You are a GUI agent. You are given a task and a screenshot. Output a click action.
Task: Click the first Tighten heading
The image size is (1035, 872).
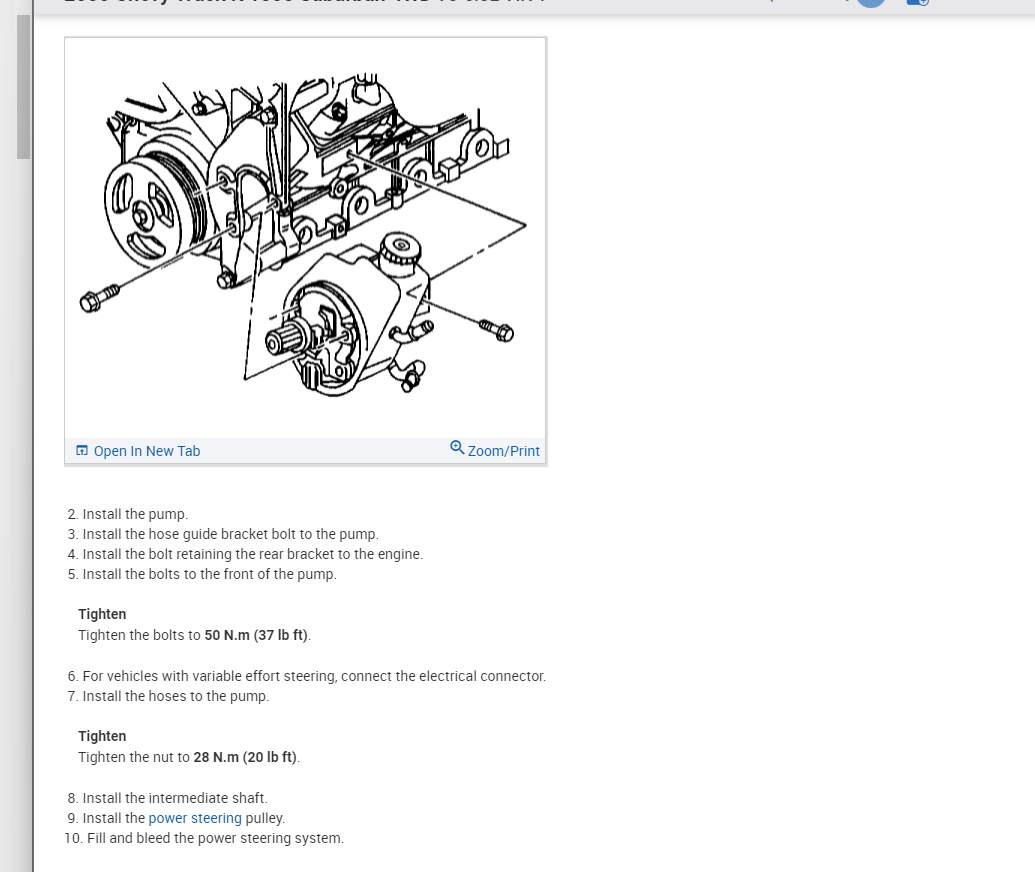[x=102, y=614]
